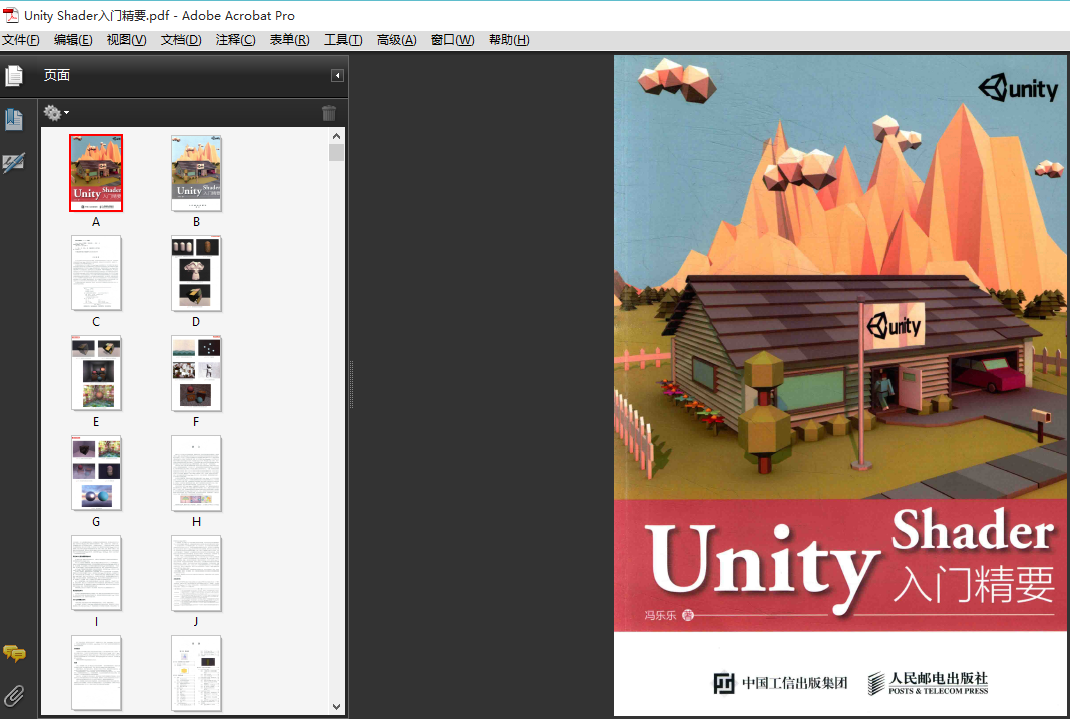
Task: Open the gear options dropdown
Action: coord(56,113)
